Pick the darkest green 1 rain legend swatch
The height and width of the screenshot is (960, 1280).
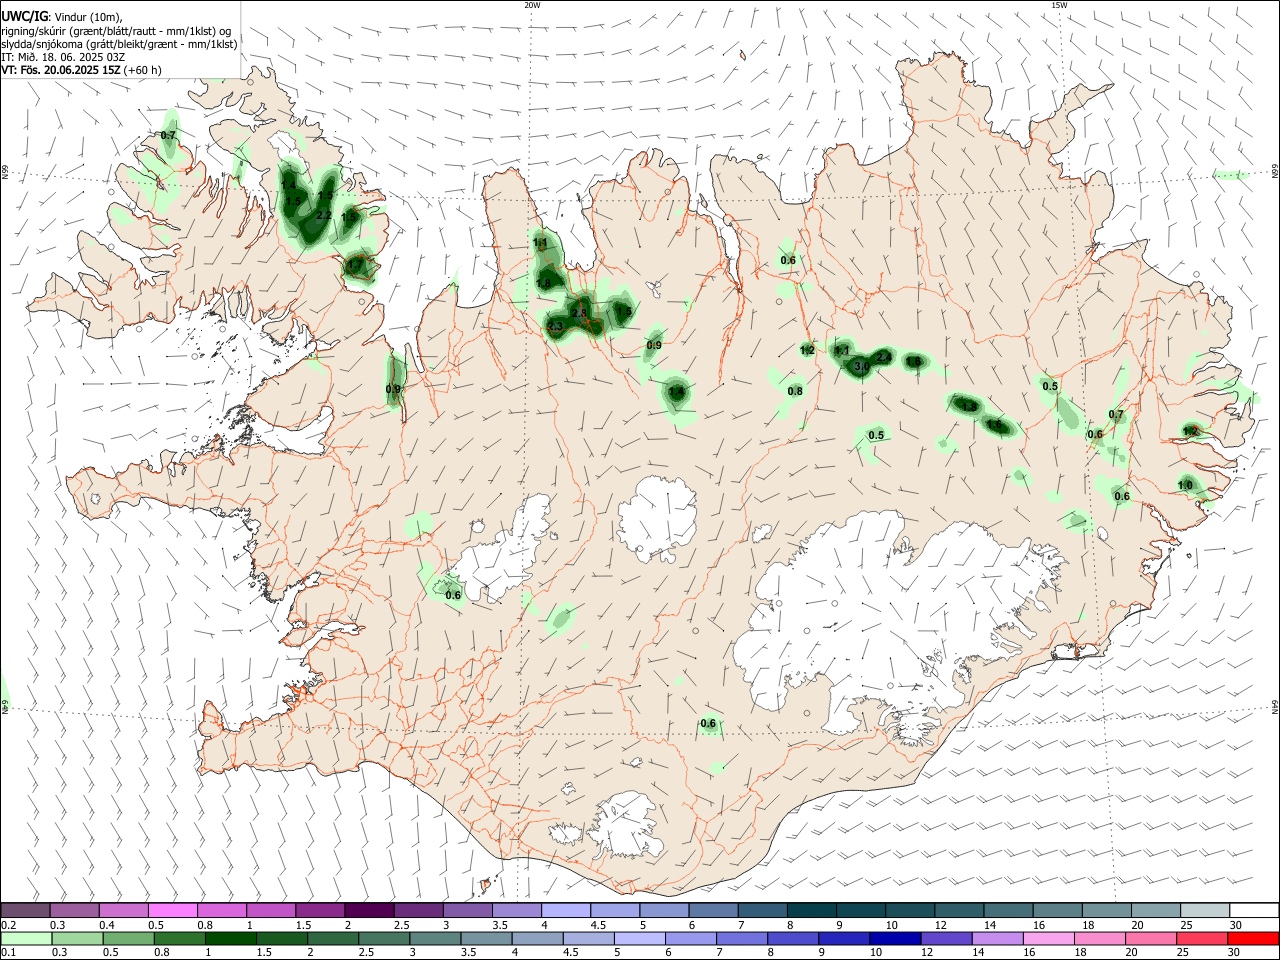(231, 938)
